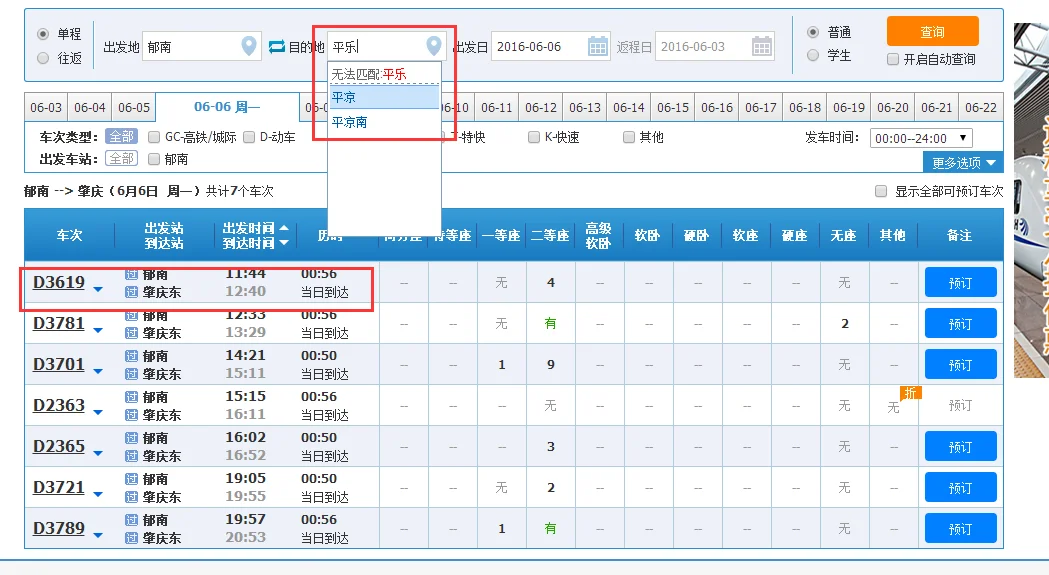The height and width of the screenshot is (575, 1049).
Task: Click the destination location pin icon
Action: click(434, 46)
